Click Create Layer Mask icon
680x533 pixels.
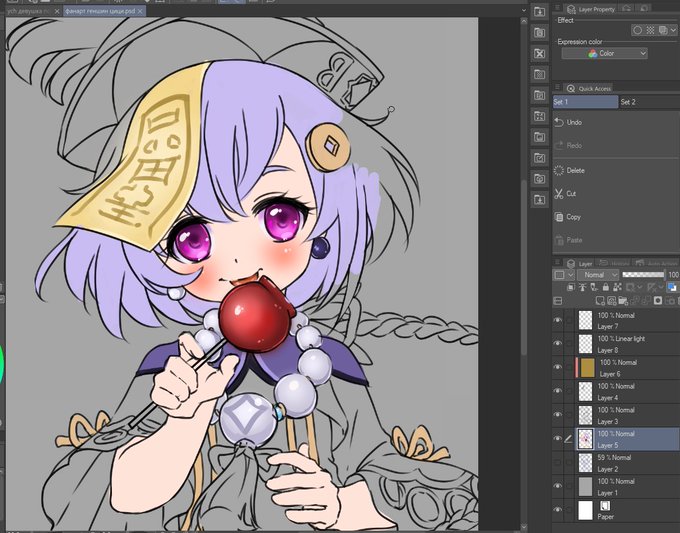click(x=658, y=301)
